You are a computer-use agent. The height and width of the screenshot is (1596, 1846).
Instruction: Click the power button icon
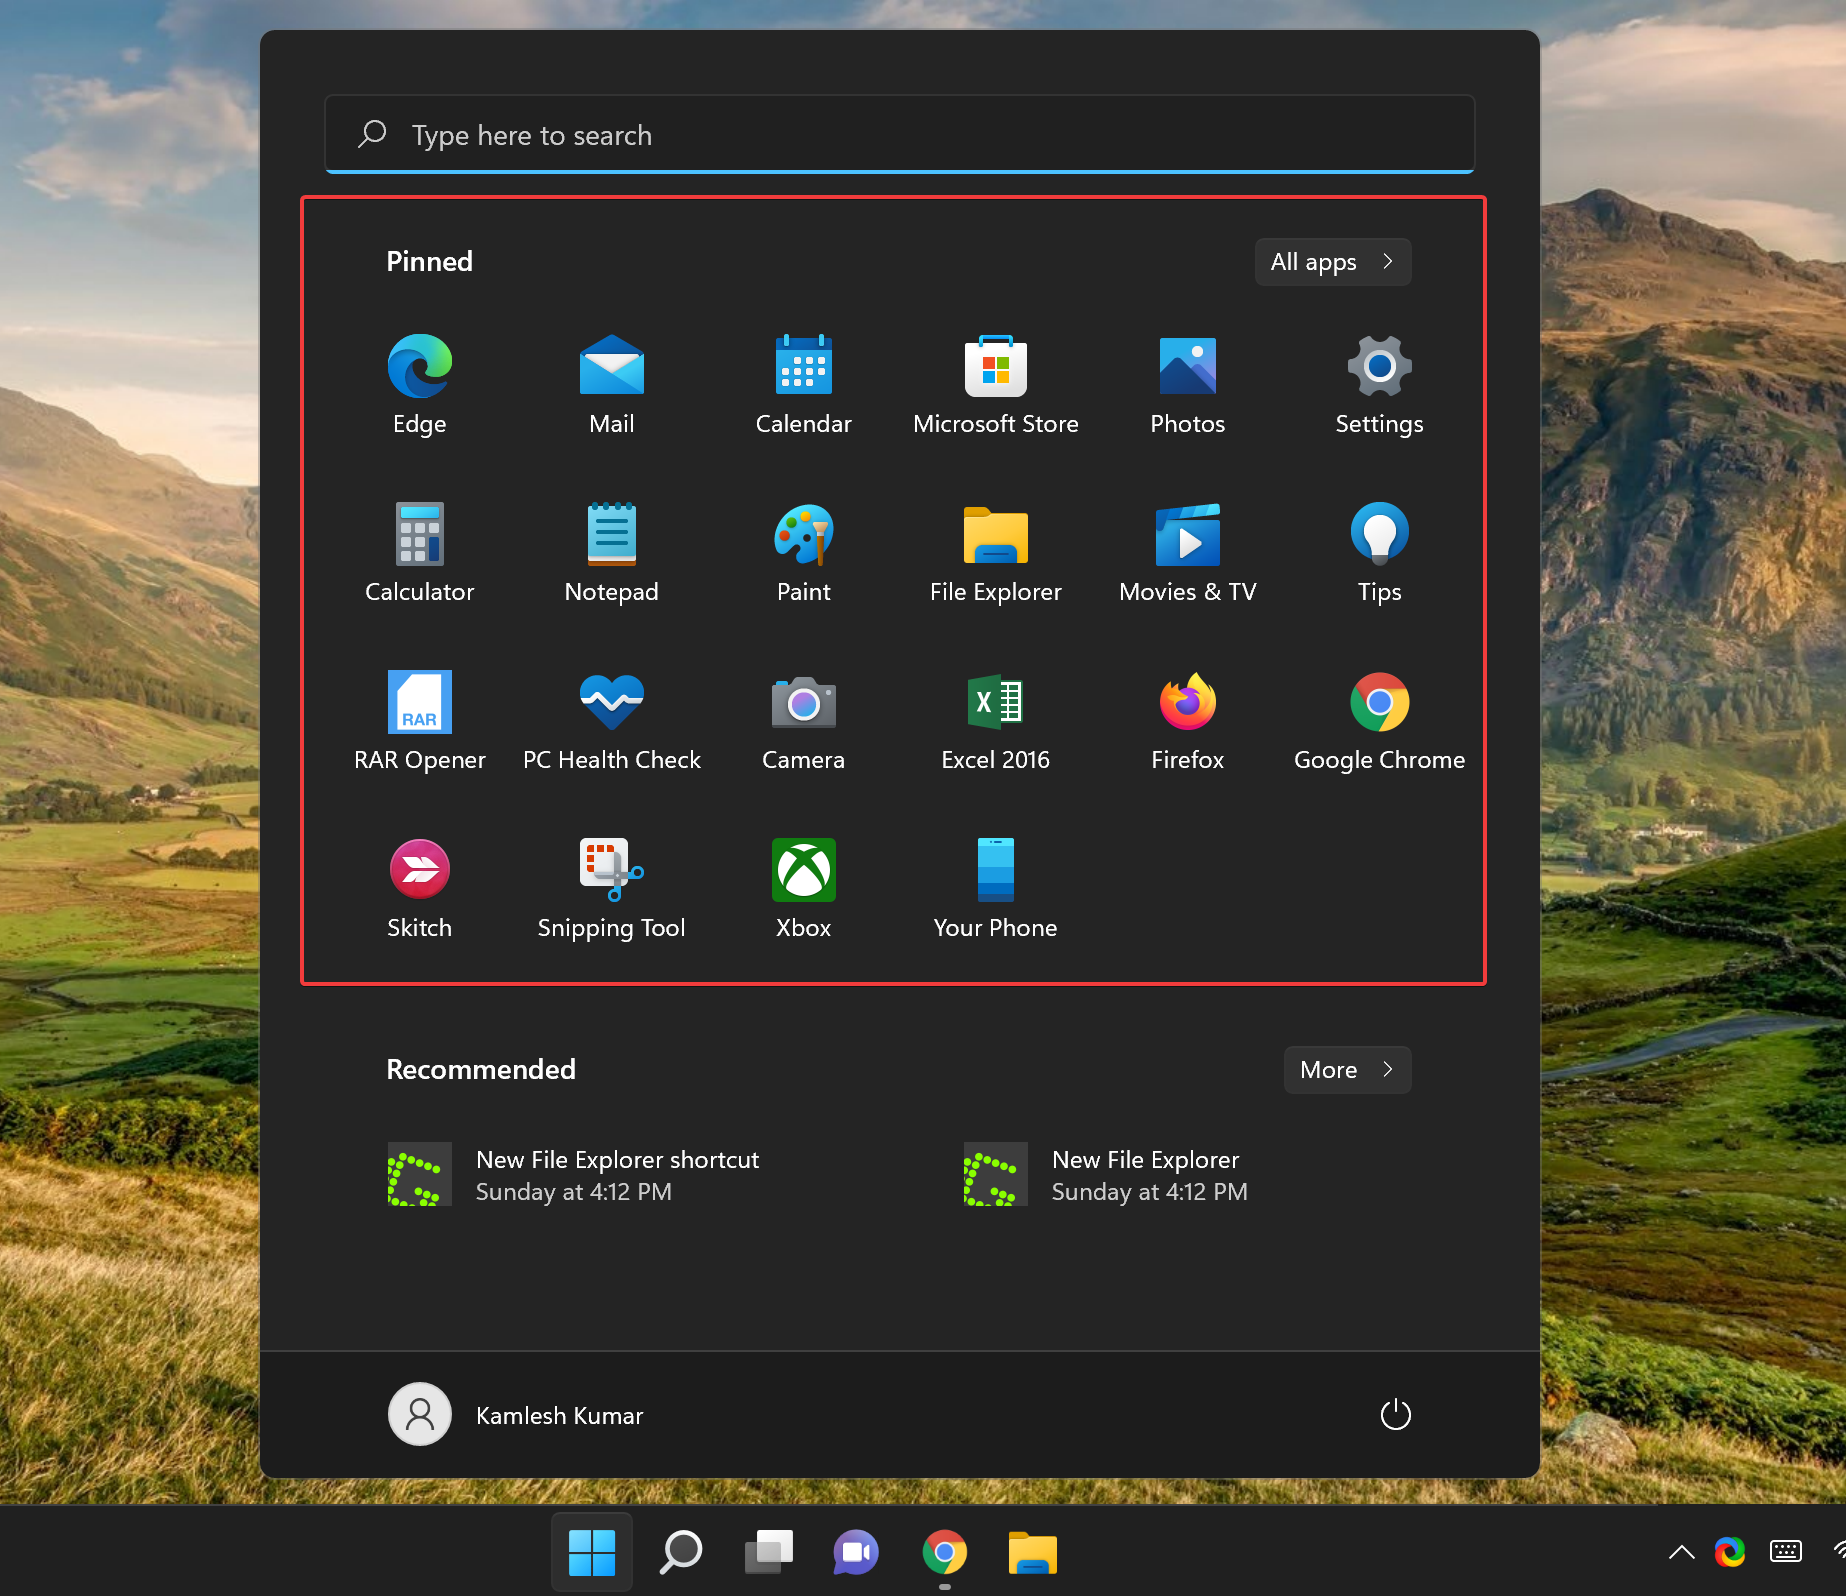click(1395, 1414)
